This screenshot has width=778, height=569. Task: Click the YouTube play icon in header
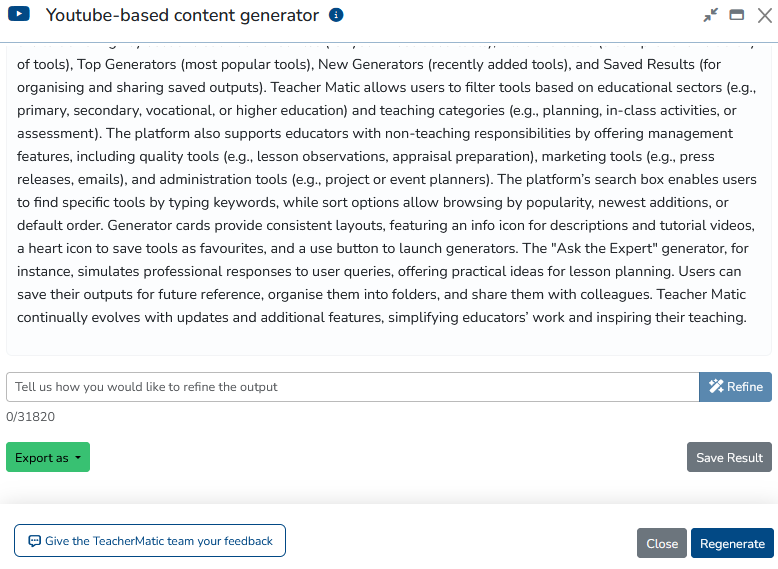[19, 15]
